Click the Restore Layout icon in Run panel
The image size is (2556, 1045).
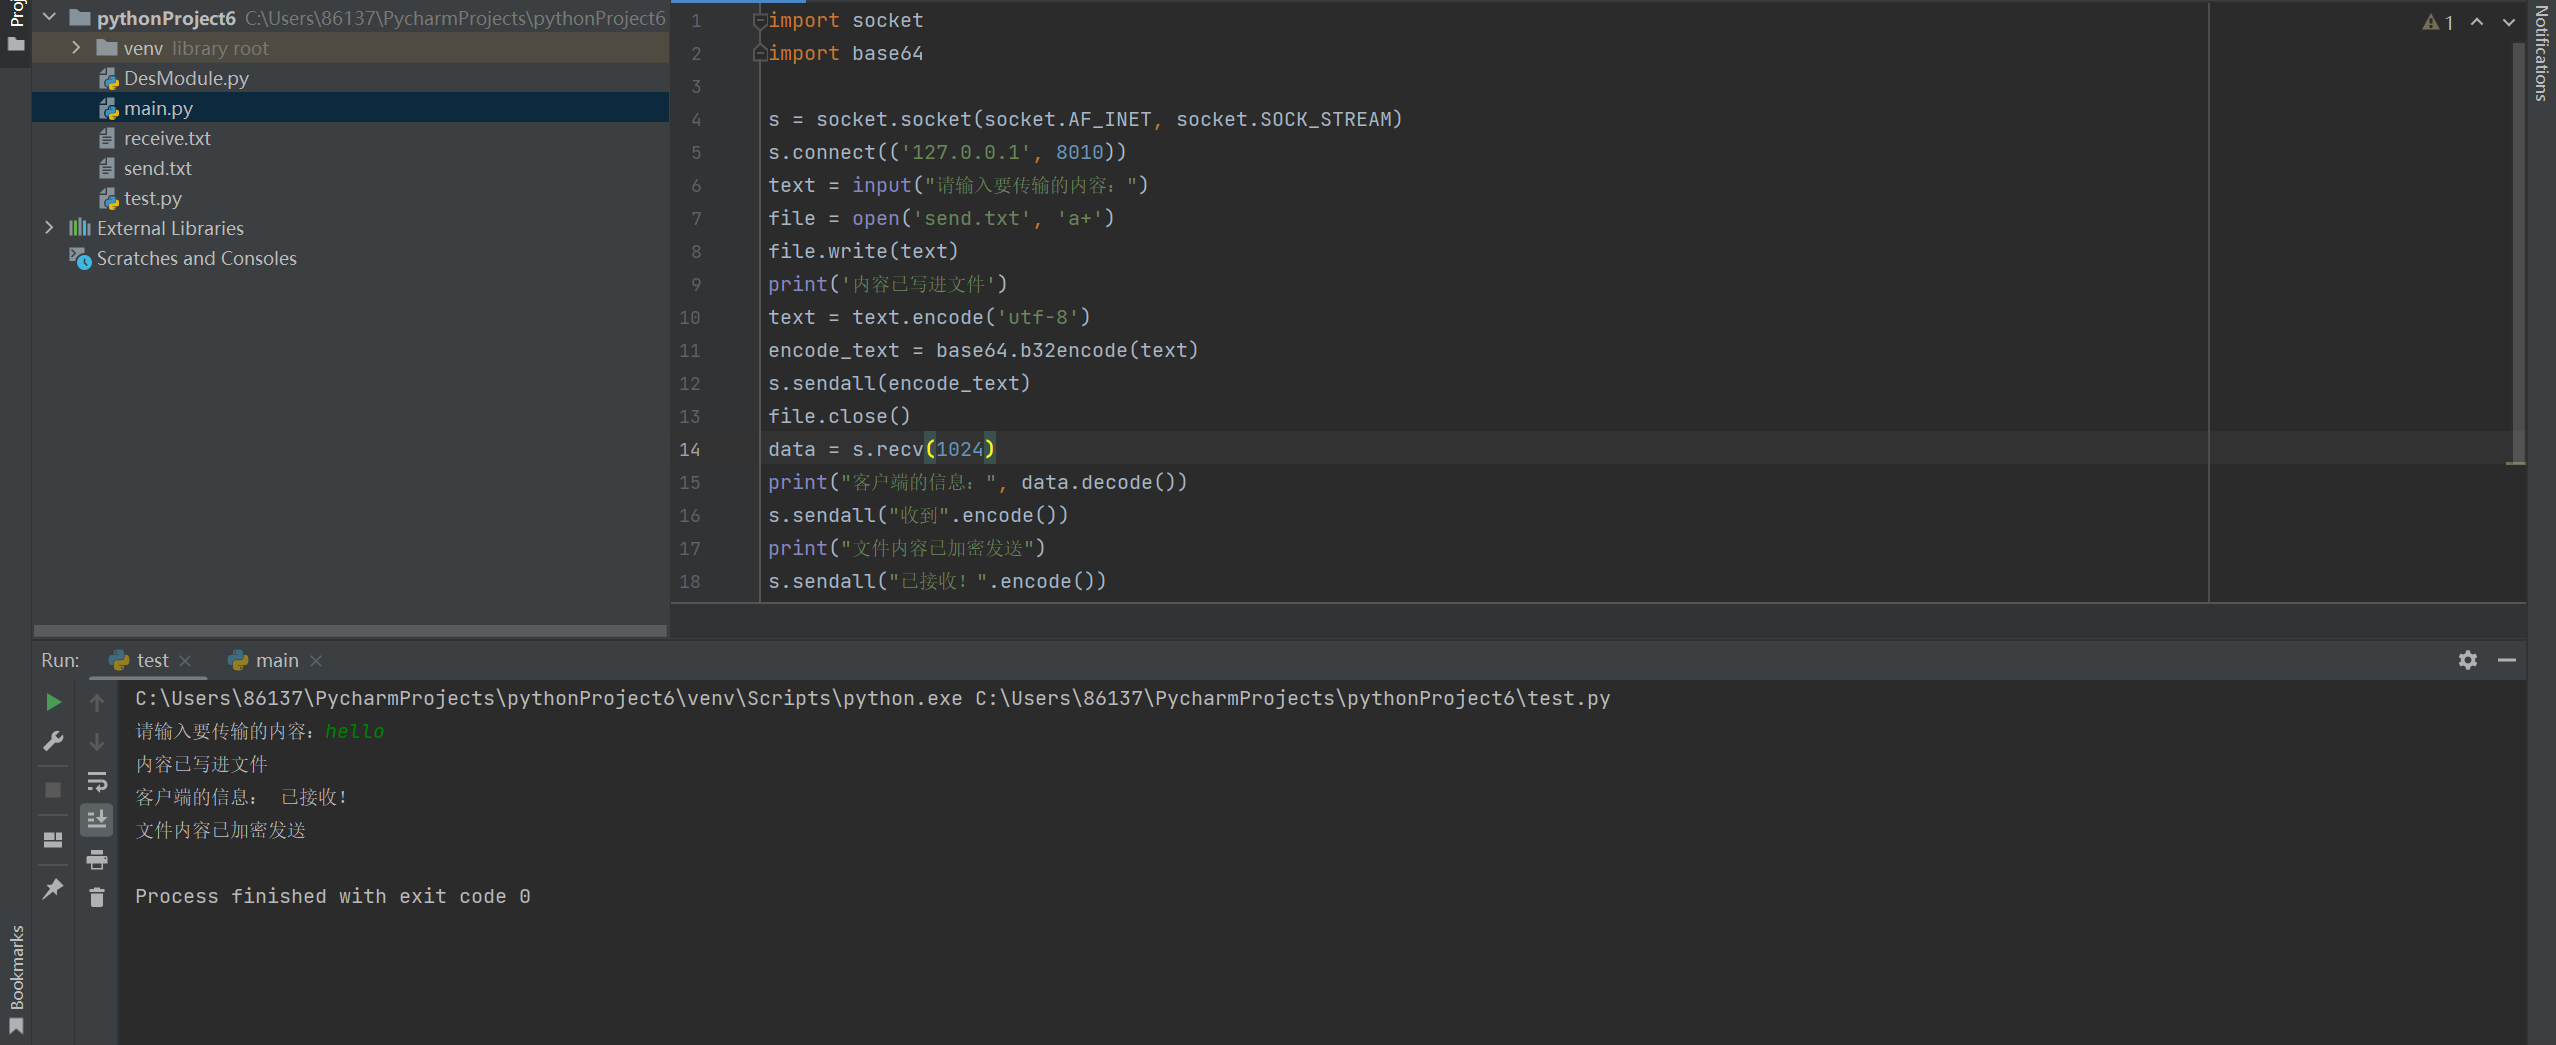point(53,840)
